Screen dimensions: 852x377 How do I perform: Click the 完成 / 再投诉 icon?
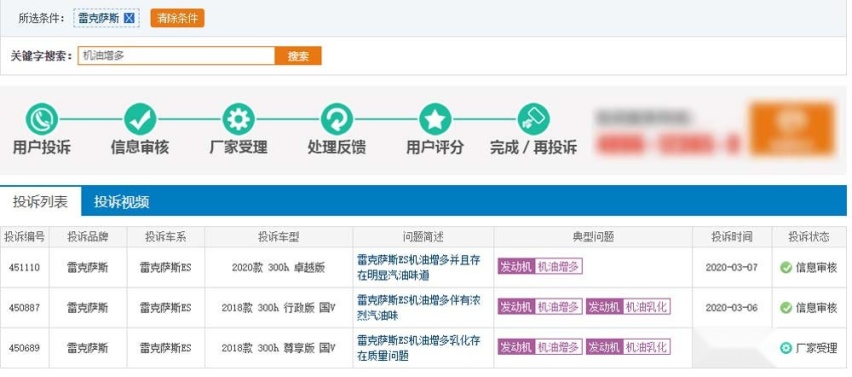click(534, 119)
